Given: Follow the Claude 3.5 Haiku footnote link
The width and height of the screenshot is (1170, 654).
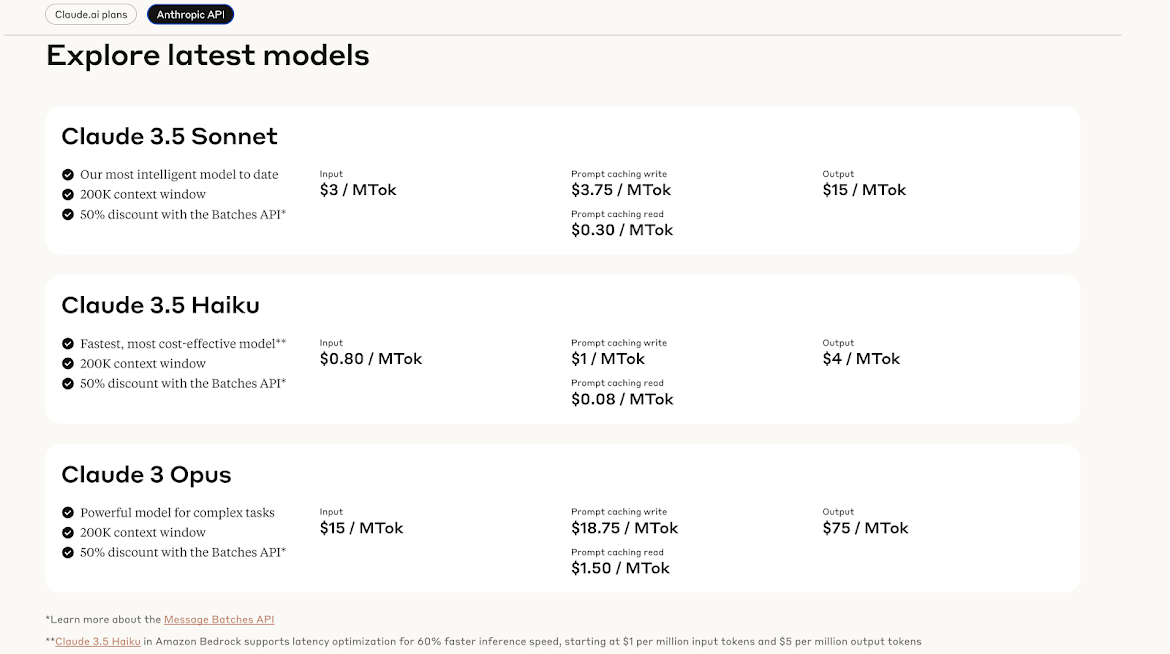Looking at the screenshot, I should [x=98, y=641].
